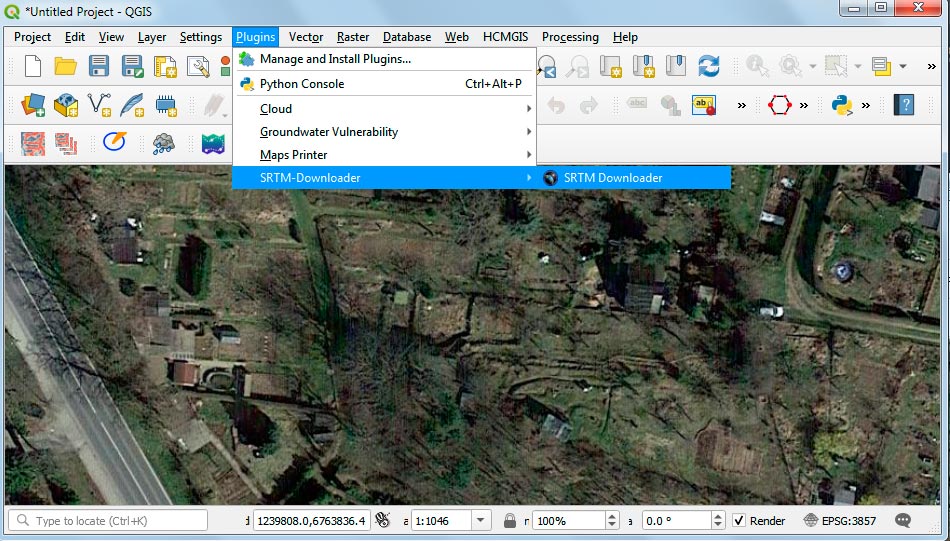Click the Zoom Last magnifier icon

tap(546, 66)
